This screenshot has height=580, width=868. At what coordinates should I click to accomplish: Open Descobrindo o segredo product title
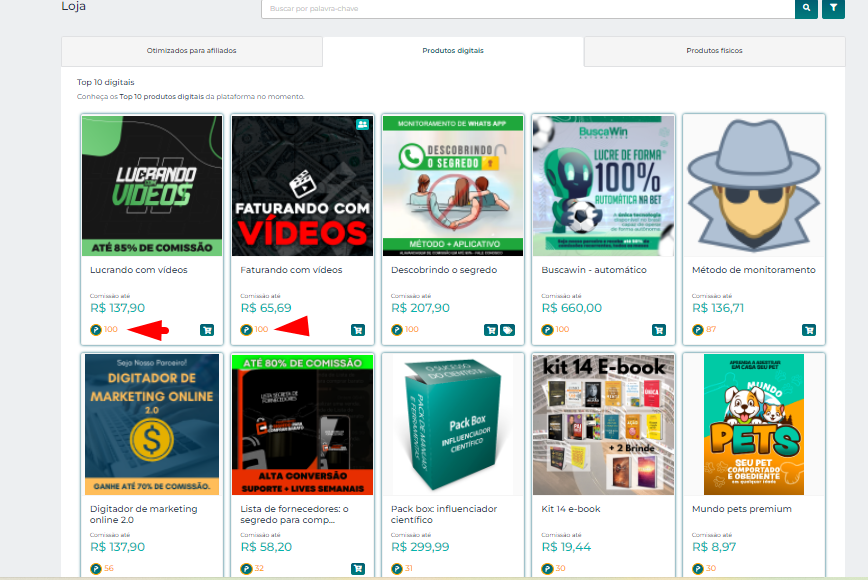[x=444, y=270]
